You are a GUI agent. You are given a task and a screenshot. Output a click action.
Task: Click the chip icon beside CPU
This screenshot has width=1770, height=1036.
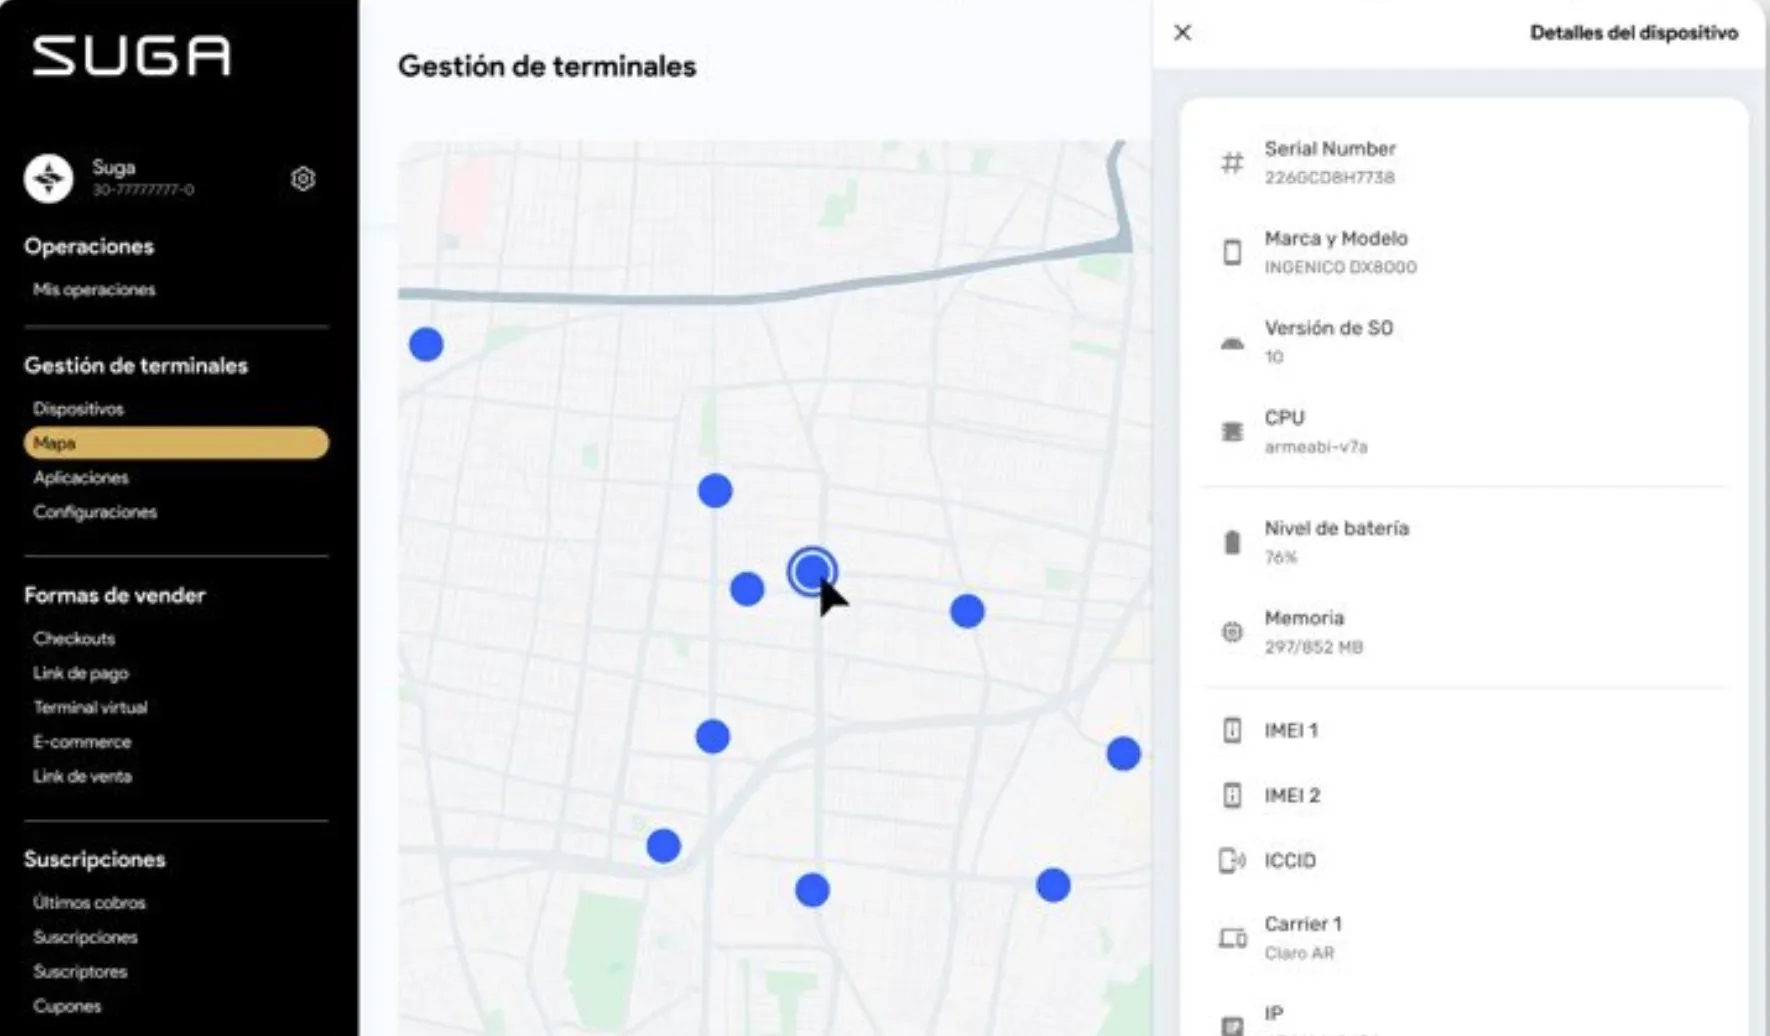pos(1232,432)
